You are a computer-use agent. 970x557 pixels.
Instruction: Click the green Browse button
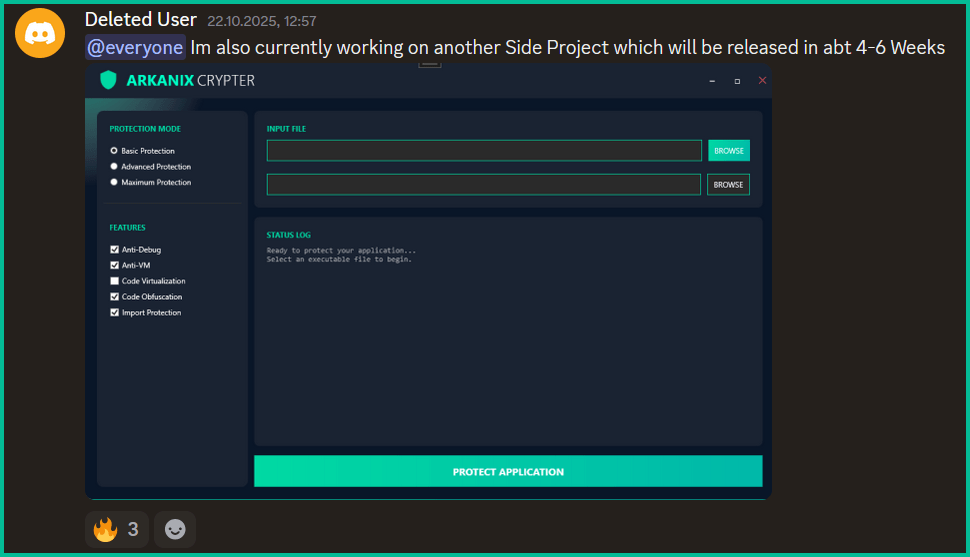coord(729,151)
